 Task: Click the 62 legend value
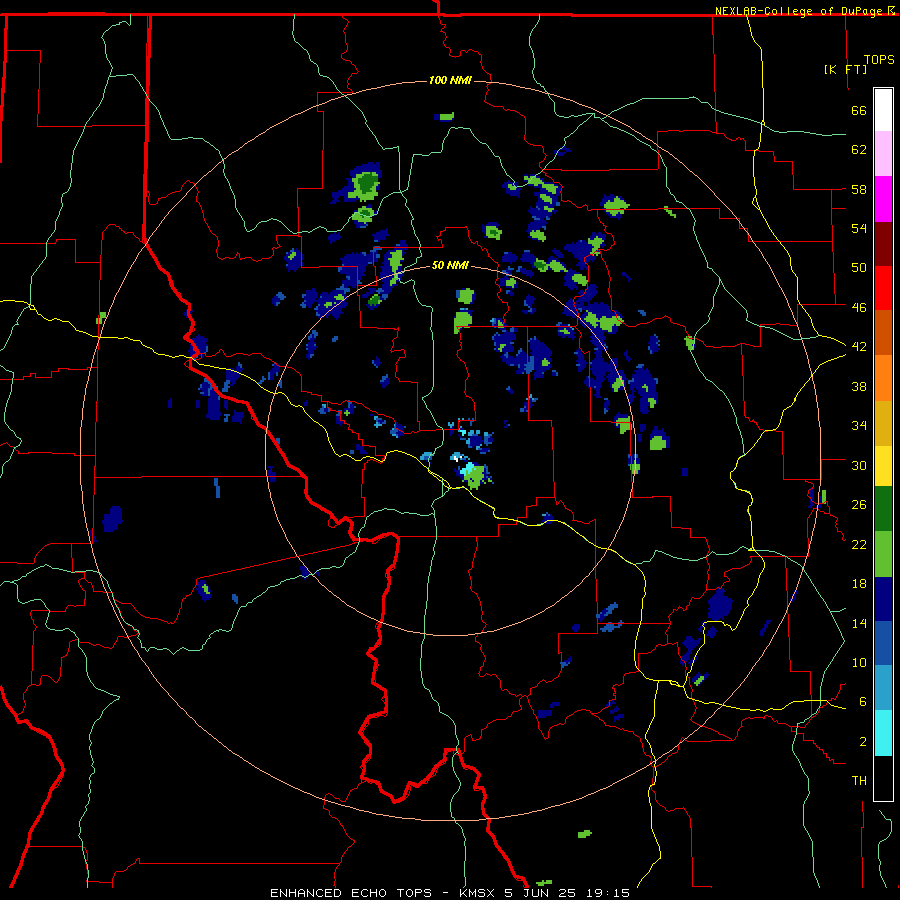click(859, 149)
